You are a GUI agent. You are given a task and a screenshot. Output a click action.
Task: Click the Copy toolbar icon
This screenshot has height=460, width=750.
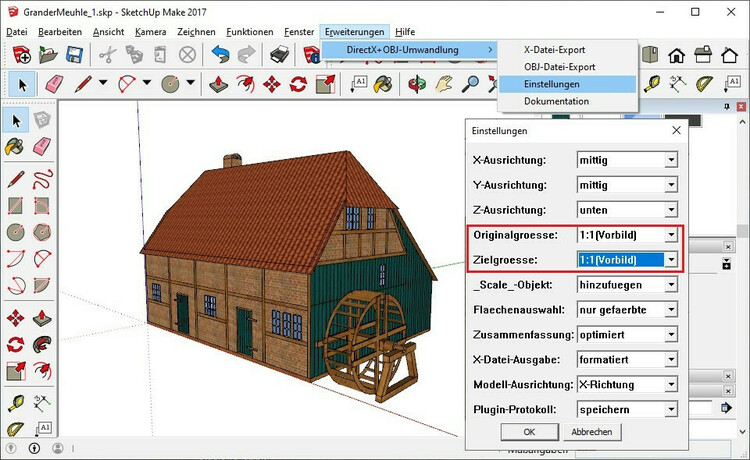coord(134,55)
